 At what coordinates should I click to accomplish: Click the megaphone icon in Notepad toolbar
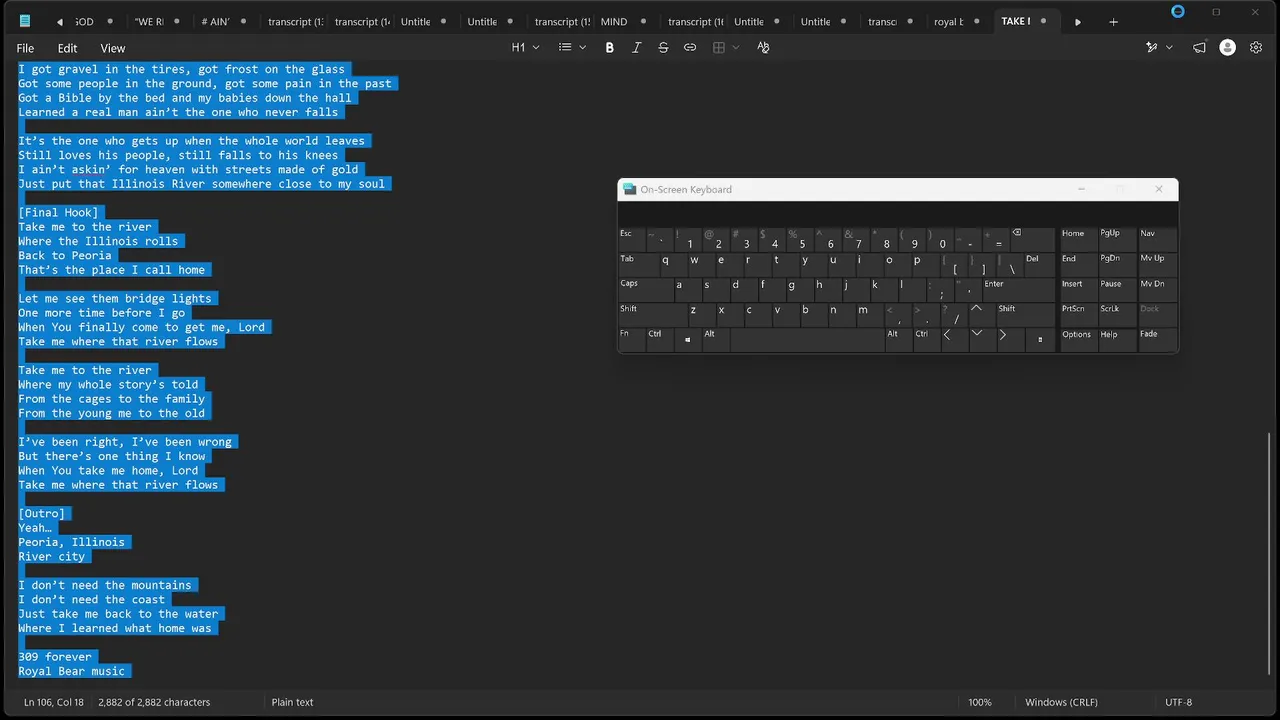pos(1199,48)
